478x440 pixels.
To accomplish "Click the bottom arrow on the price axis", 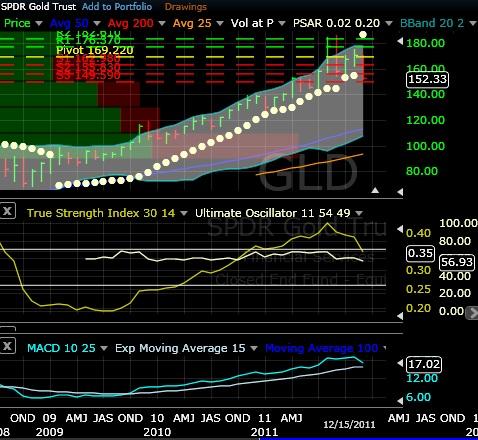I will (x=400, y=192).
